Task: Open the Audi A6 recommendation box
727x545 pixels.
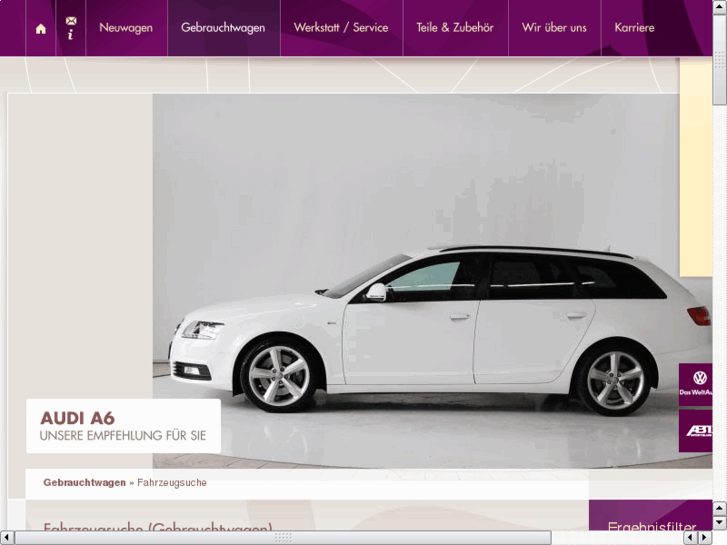Action: 123,426
